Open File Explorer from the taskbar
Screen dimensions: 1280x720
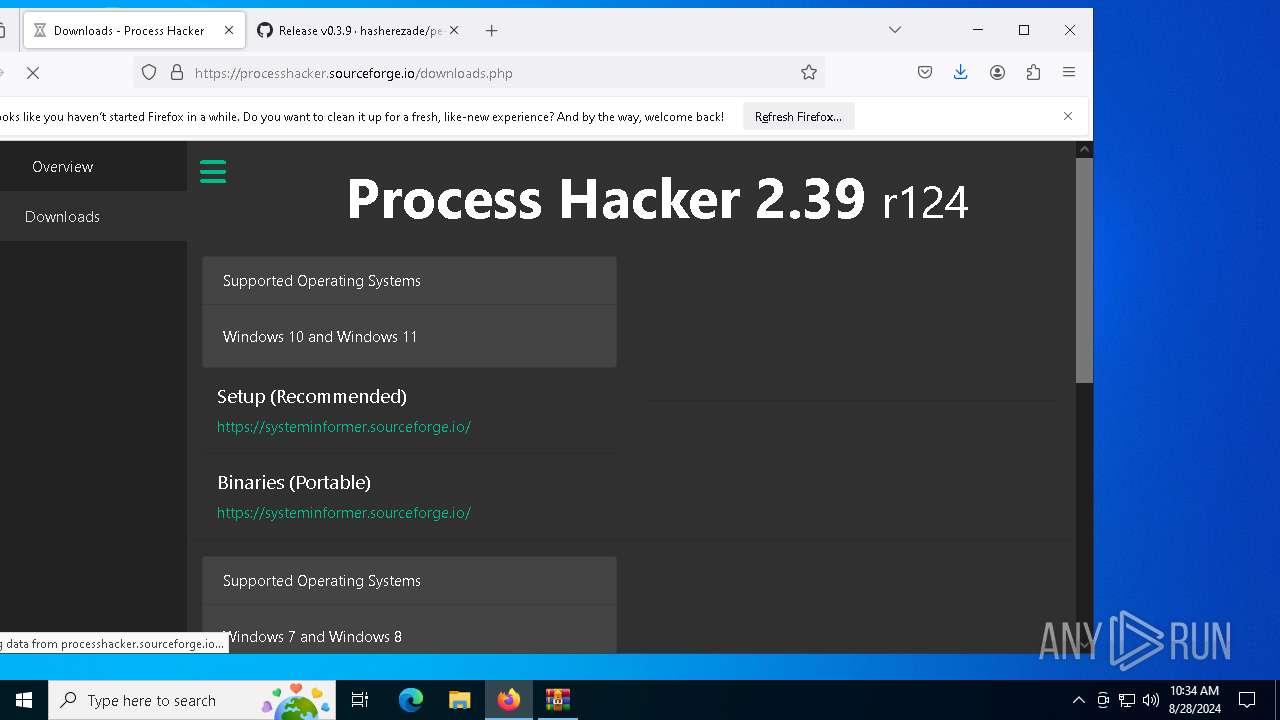tap(459, 700)
